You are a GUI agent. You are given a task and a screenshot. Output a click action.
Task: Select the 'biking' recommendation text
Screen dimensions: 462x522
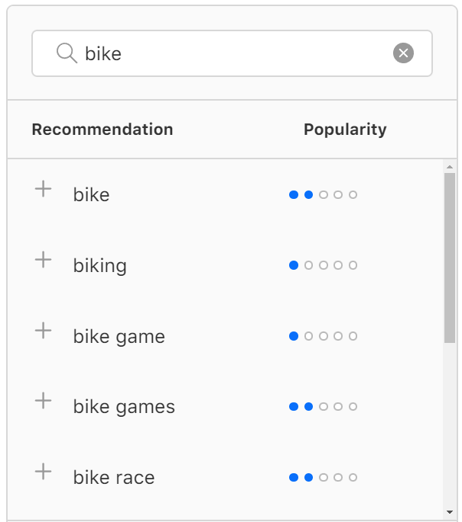point(100,266)
